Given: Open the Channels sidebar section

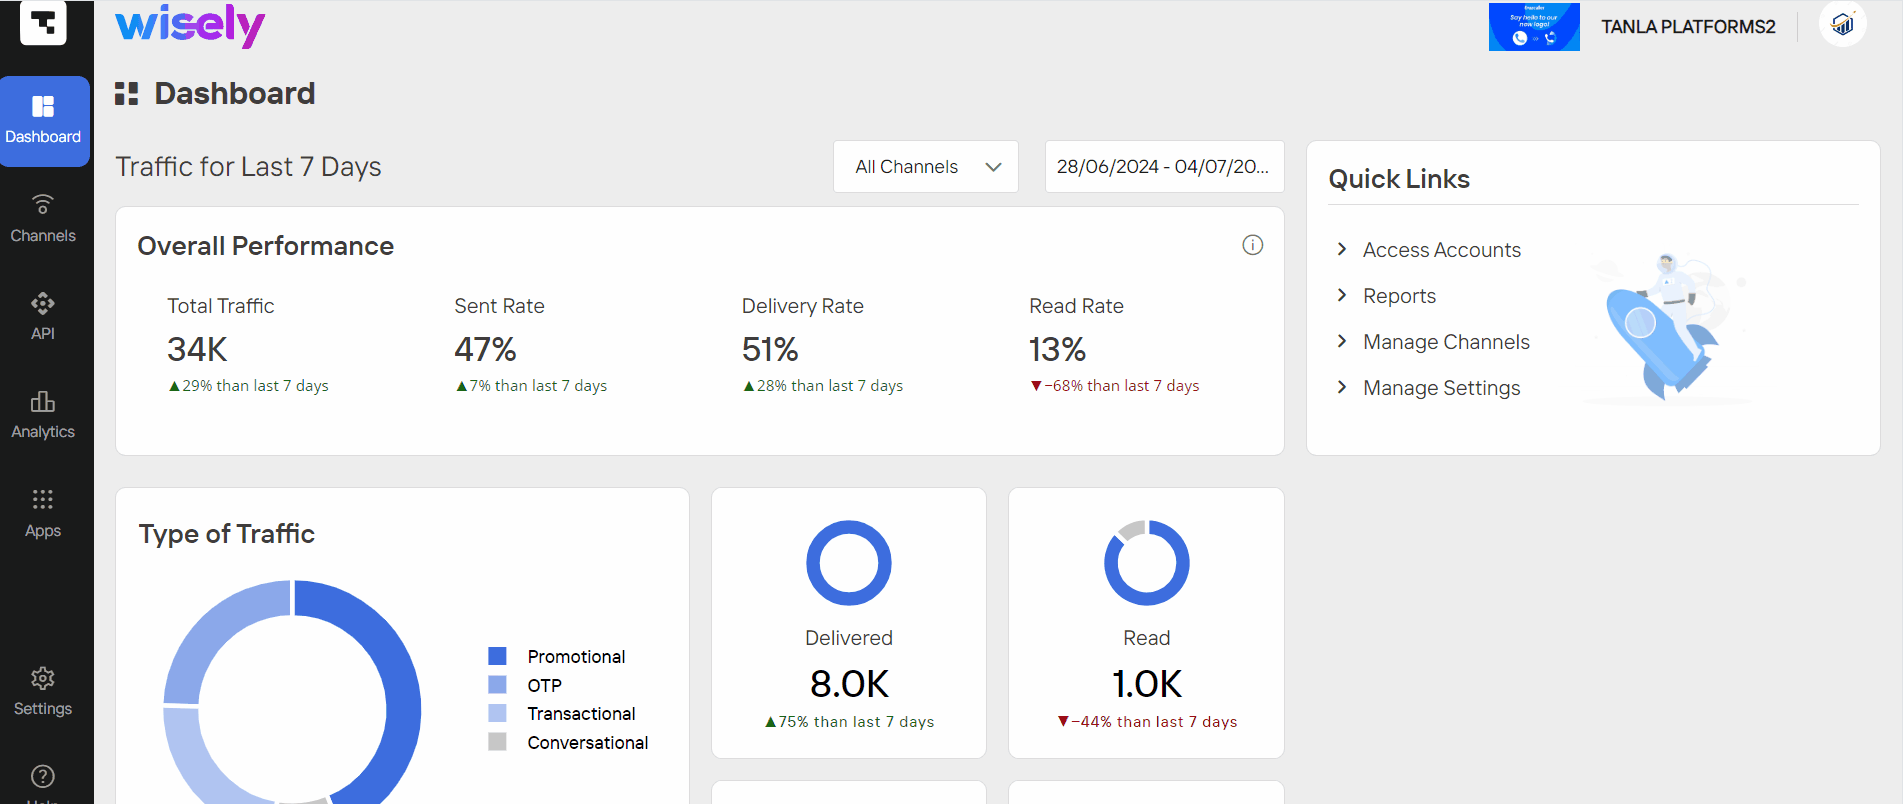Looking at the screenshot, I should 43,219.
